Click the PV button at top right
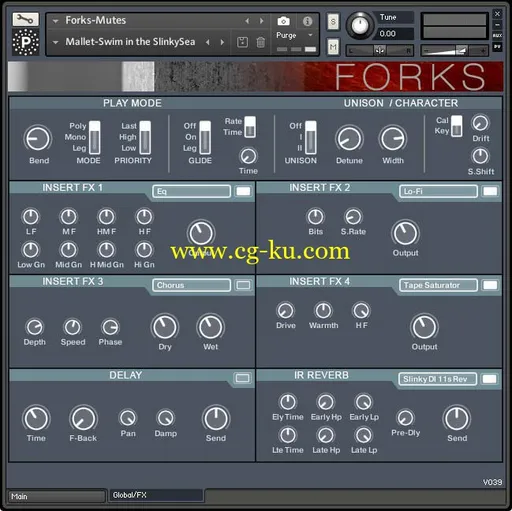 (x=497, y=46)
